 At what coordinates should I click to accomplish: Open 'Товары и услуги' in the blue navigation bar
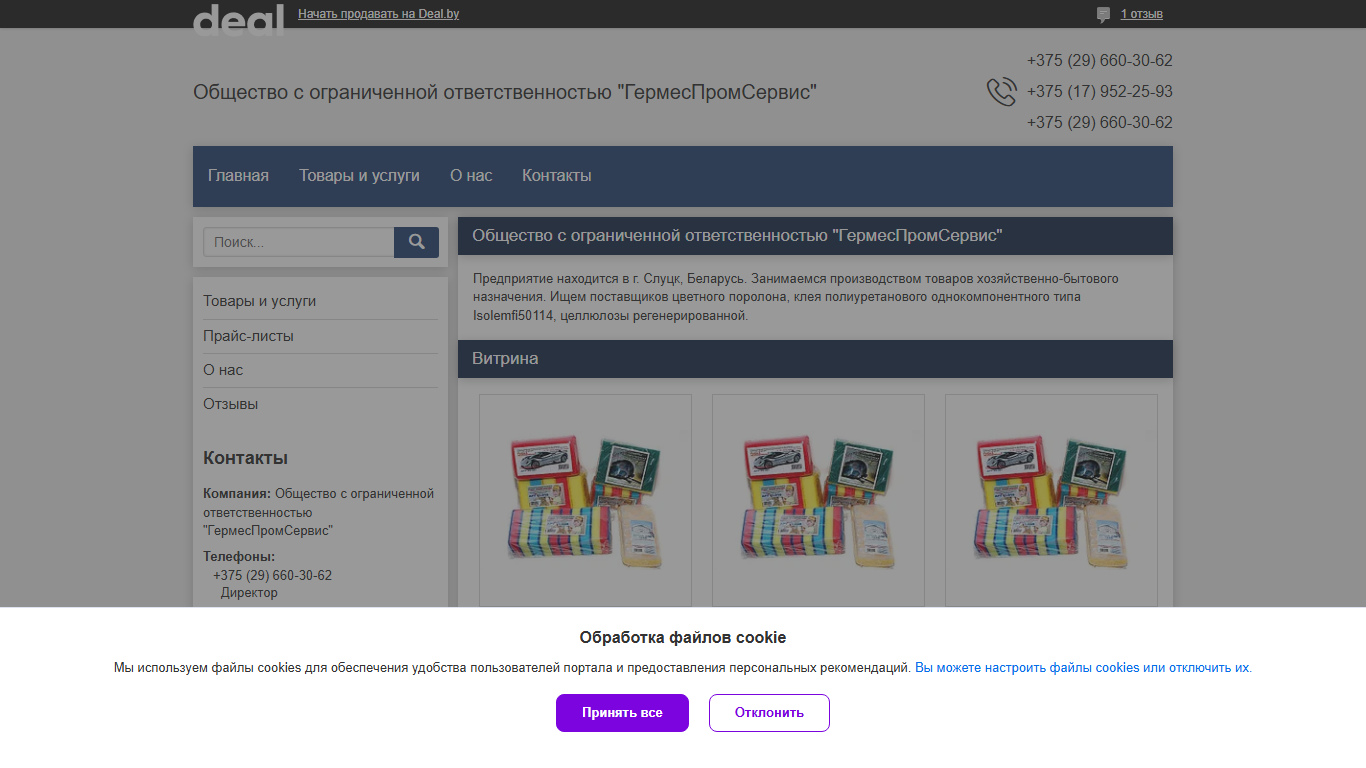click(359, 176)
